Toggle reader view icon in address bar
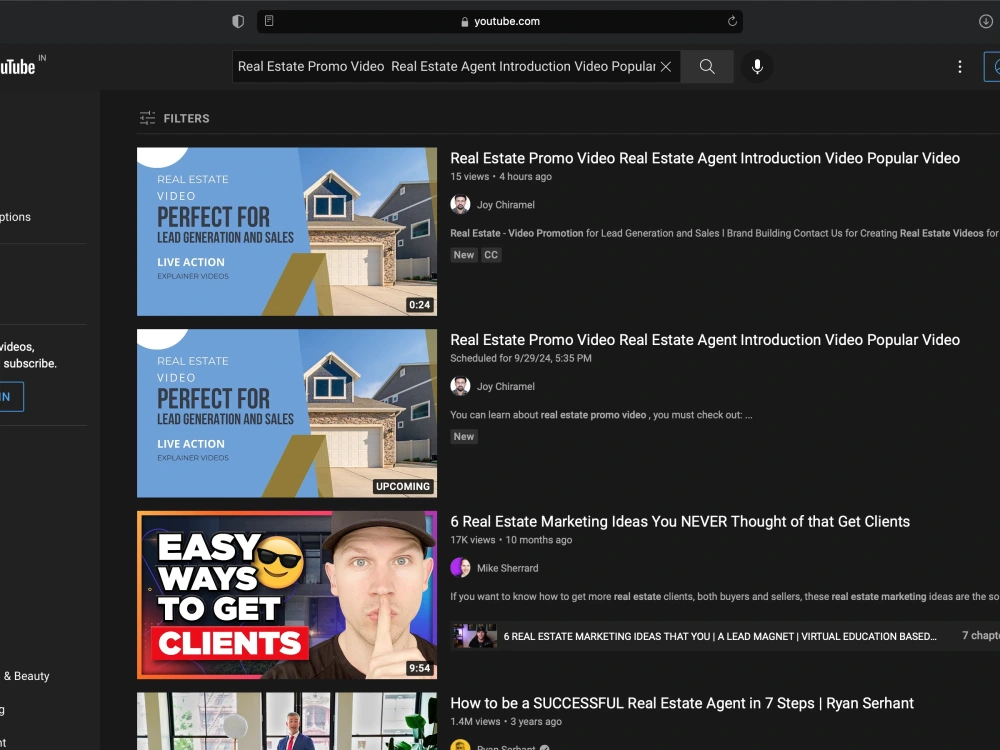The height and width of the screenshot is (750, 1000). [x=269, y=21]
